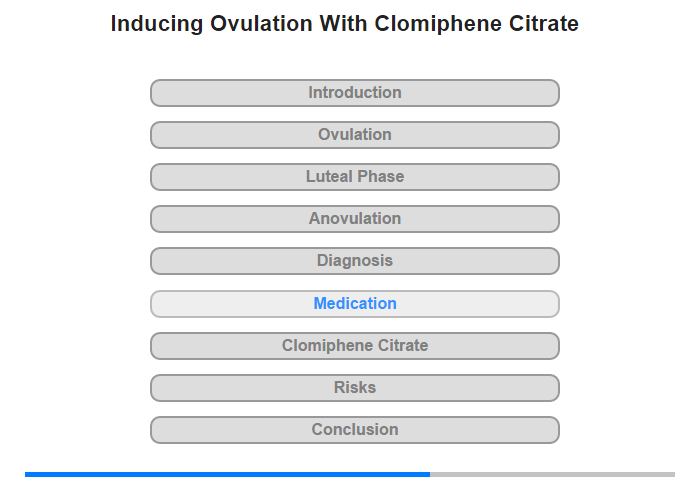Choose the last item in the section list

[355, 430]
